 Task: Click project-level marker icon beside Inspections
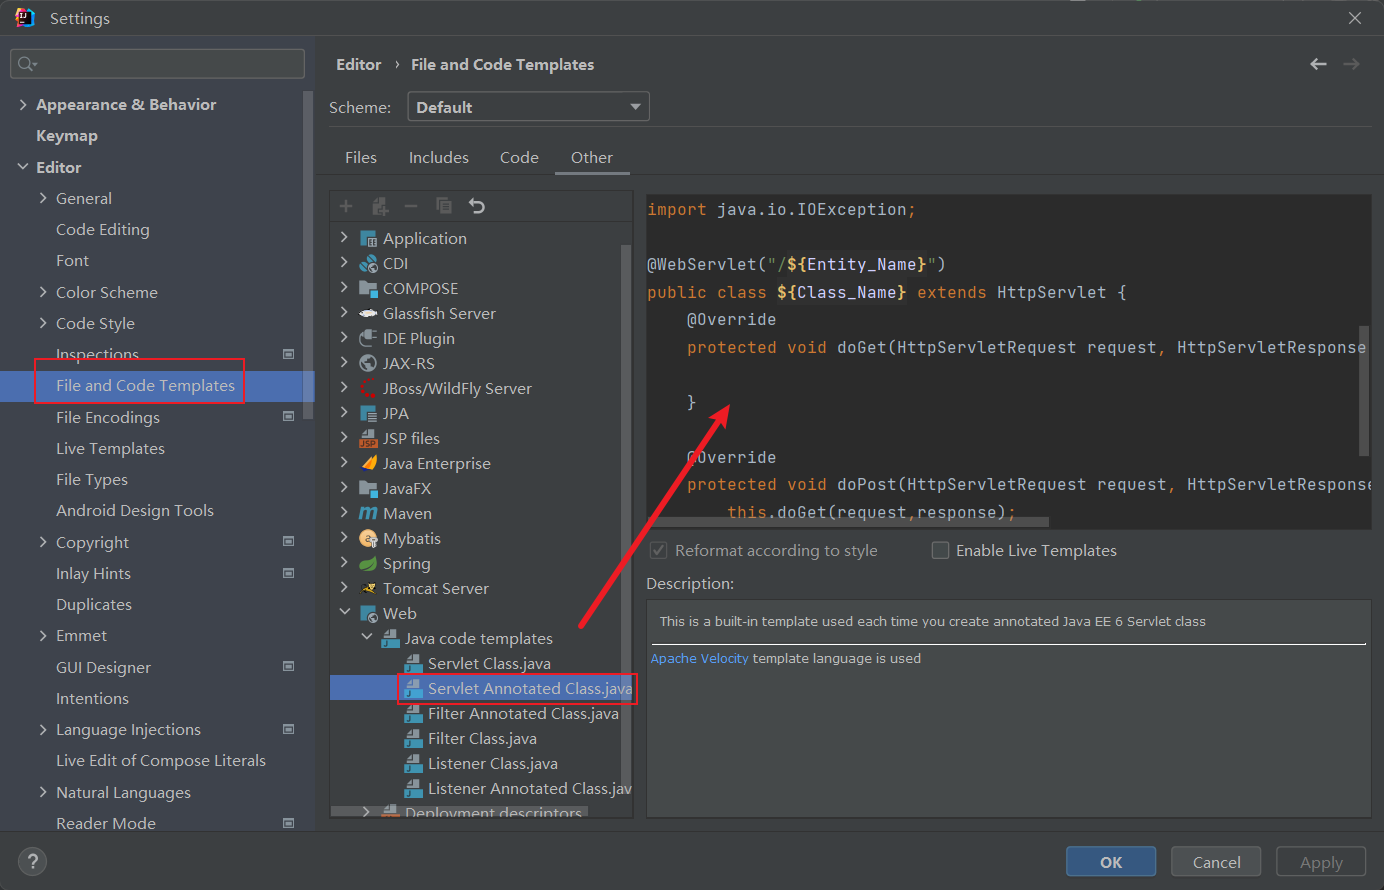click(x=289, y=354)
